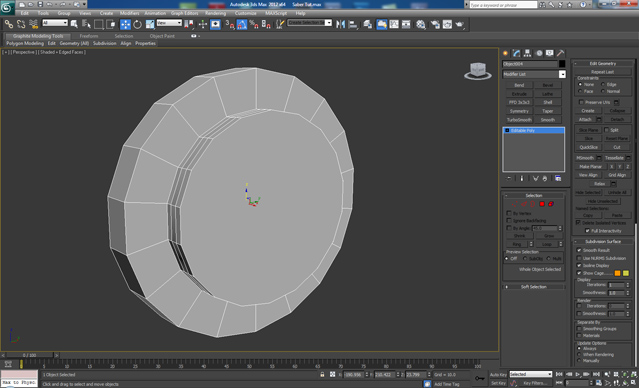
Task: Switch to Object Paint ribbon tab
Action: click(x=162, y=36)
